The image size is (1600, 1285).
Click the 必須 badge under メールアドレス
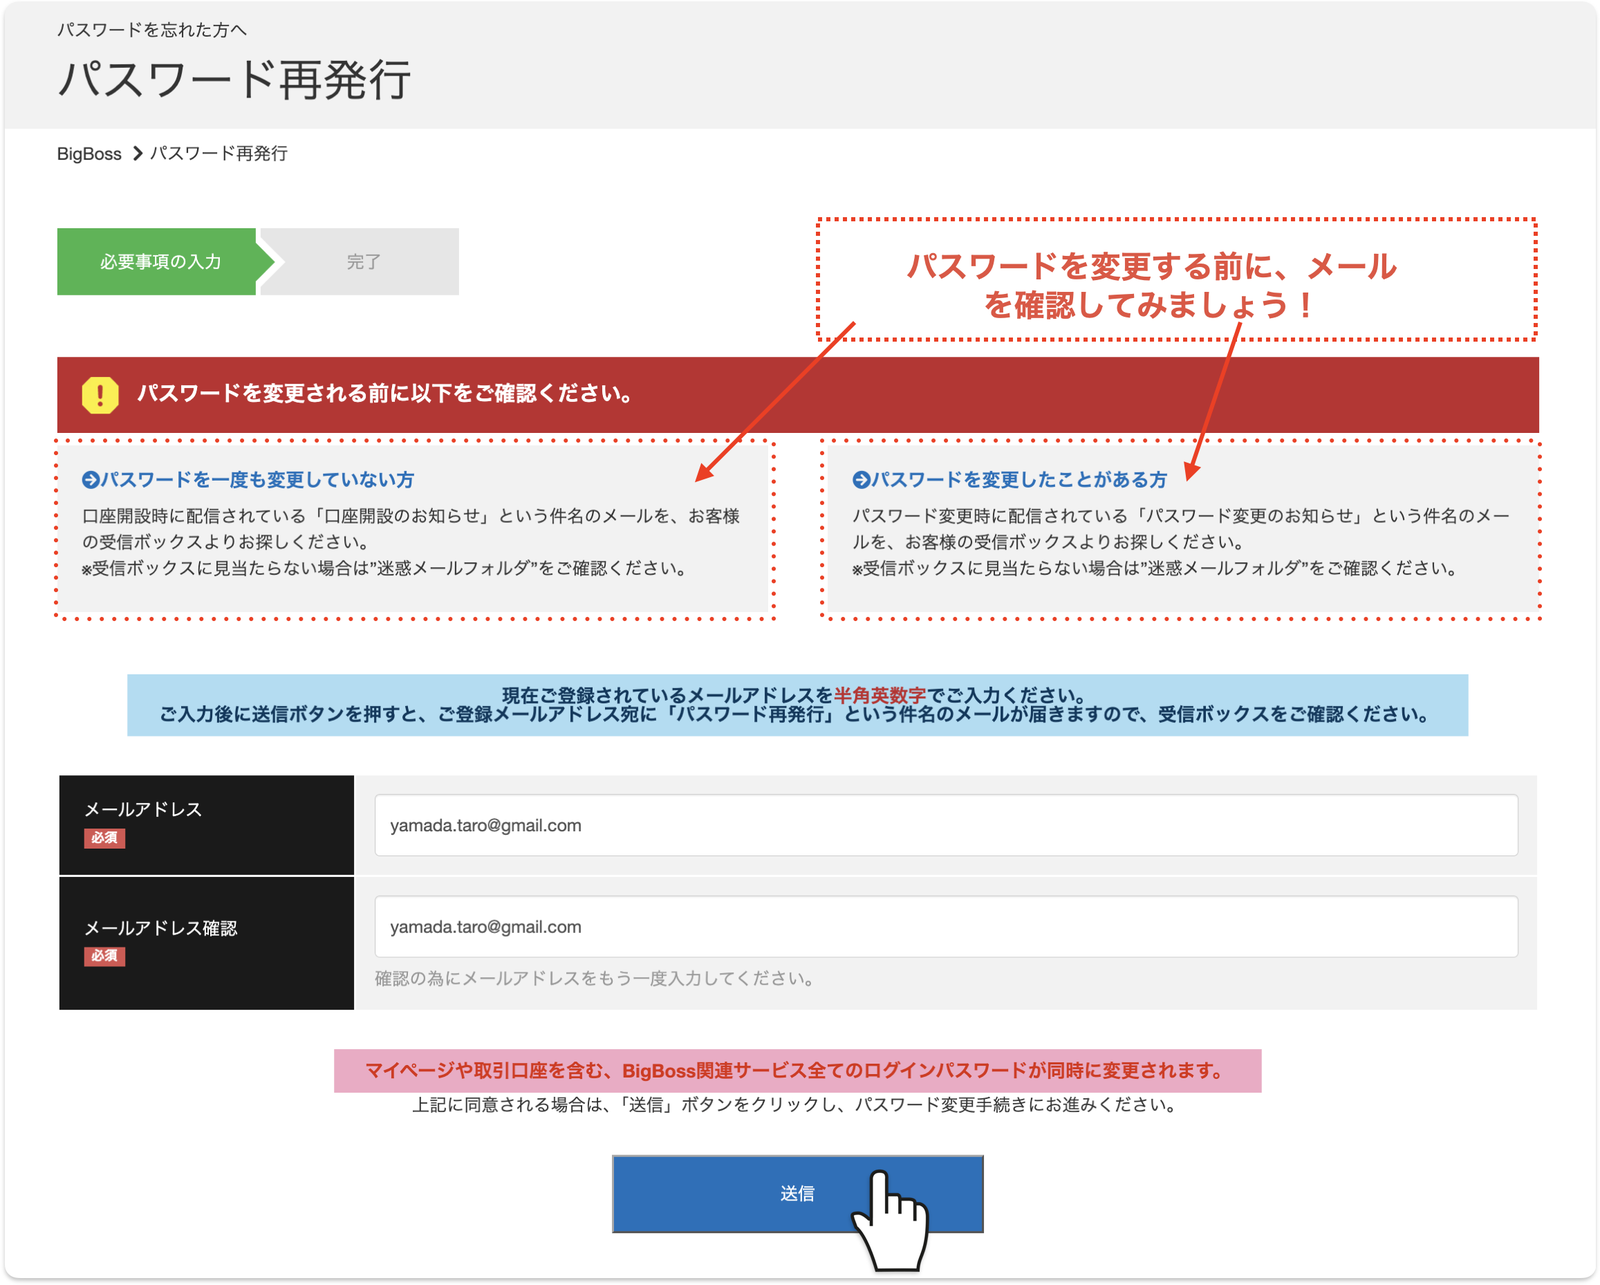click(x=105, y=838)
